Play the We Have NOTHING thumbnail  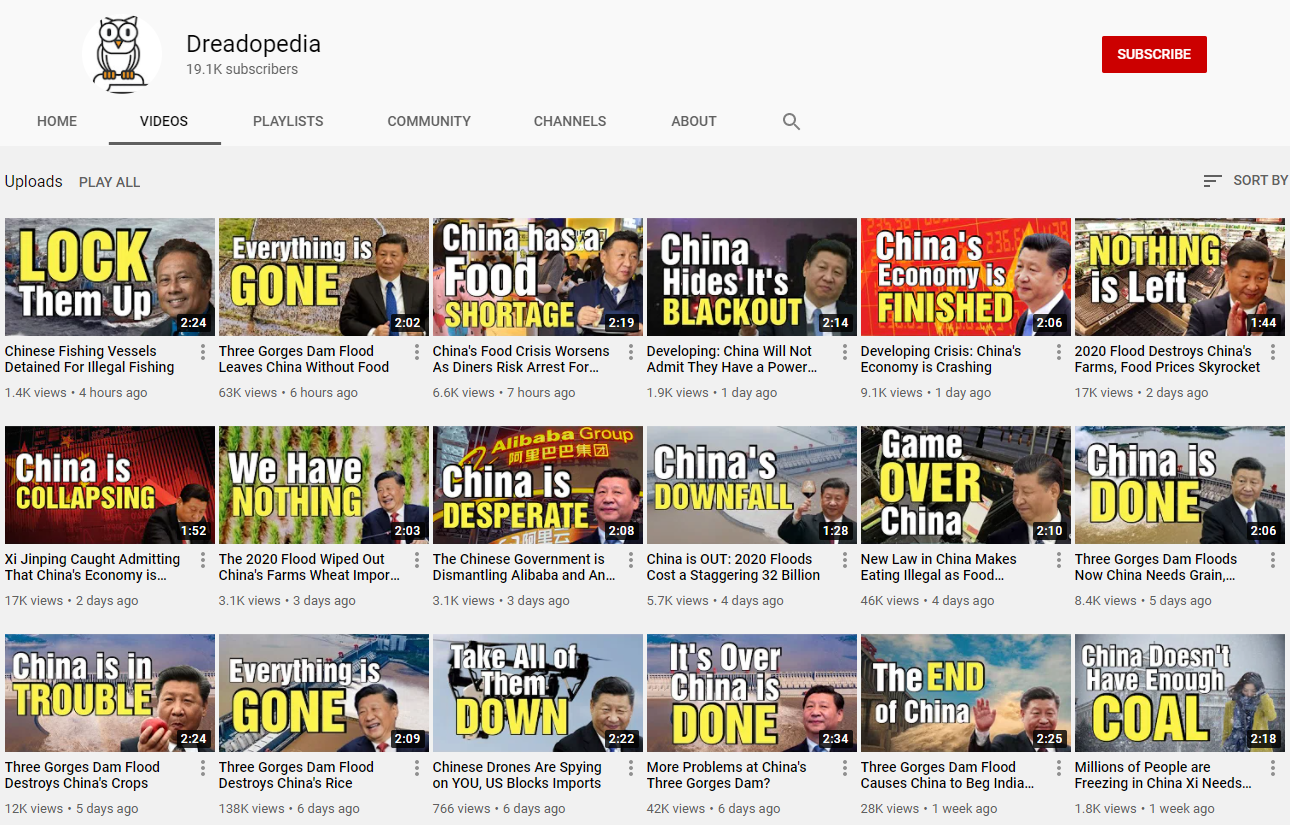[324, 485]
